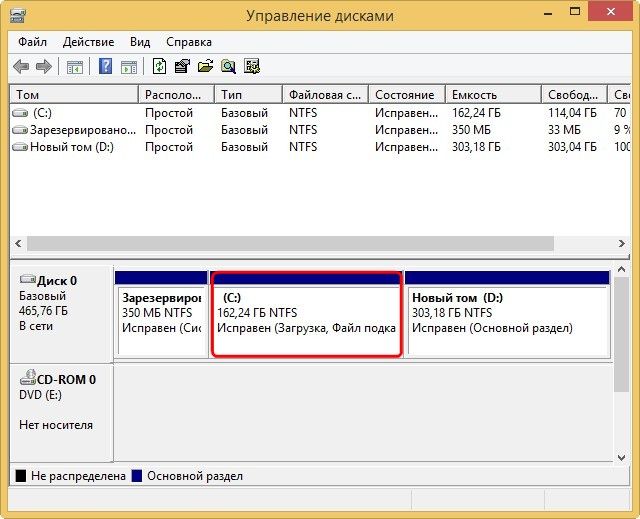Open the Properties toolbar icon
This screenshot has width=640, height=519.
click(182, 66)
